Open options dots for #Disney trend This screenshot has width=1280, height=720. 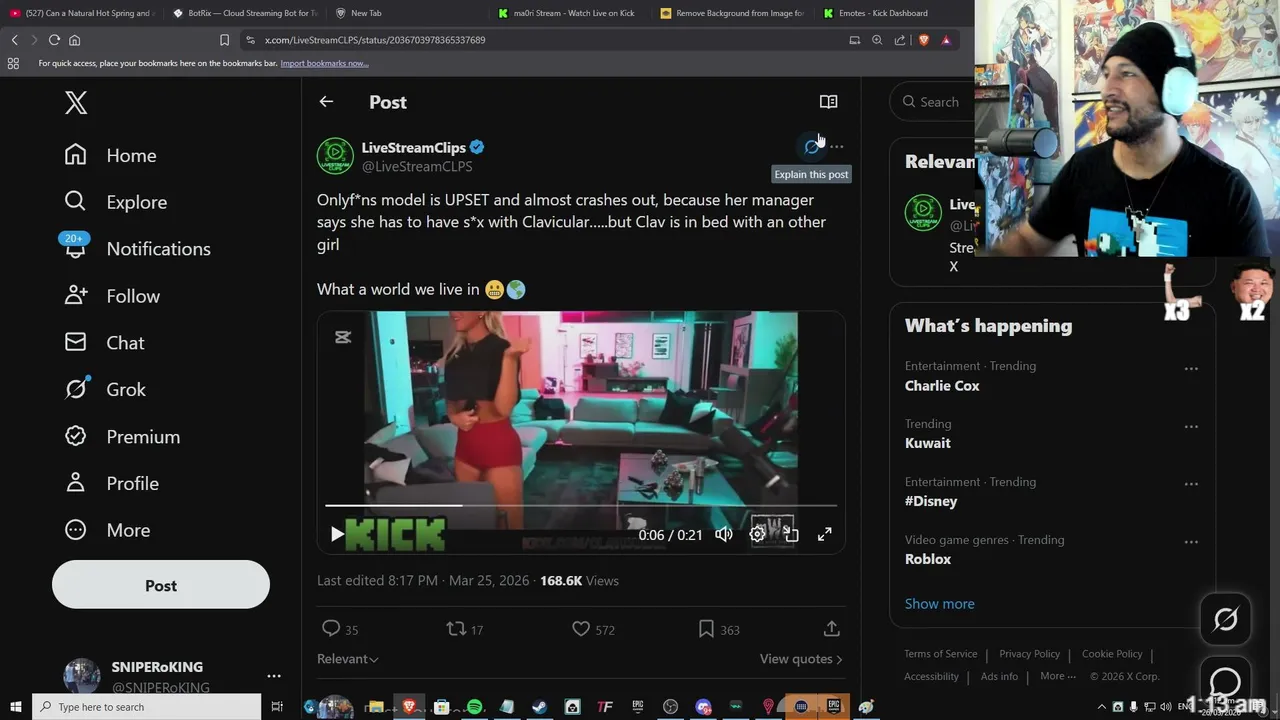(1191, 484)
